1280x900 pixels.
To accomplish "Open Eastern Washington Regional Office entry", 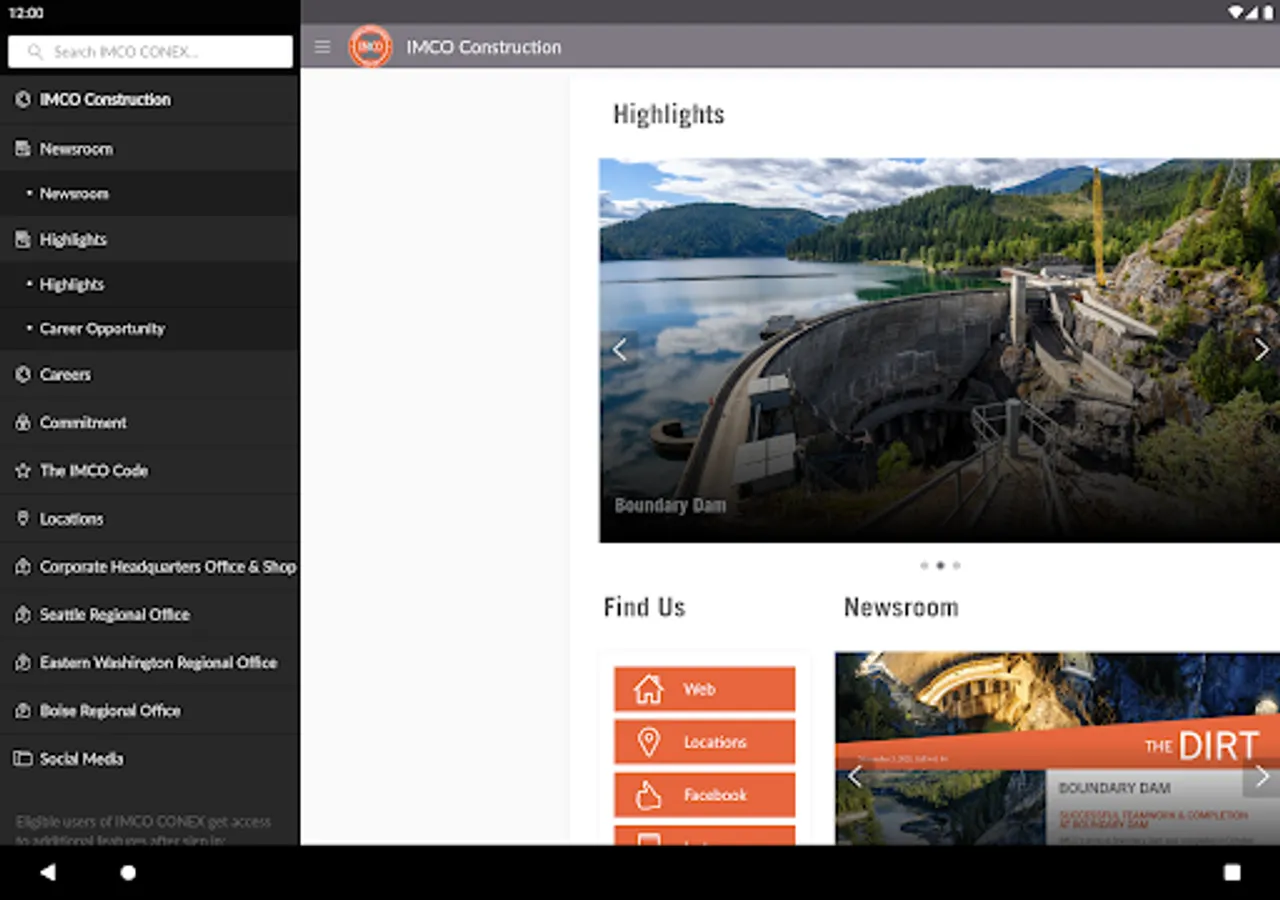I will [x=150, y=663].
